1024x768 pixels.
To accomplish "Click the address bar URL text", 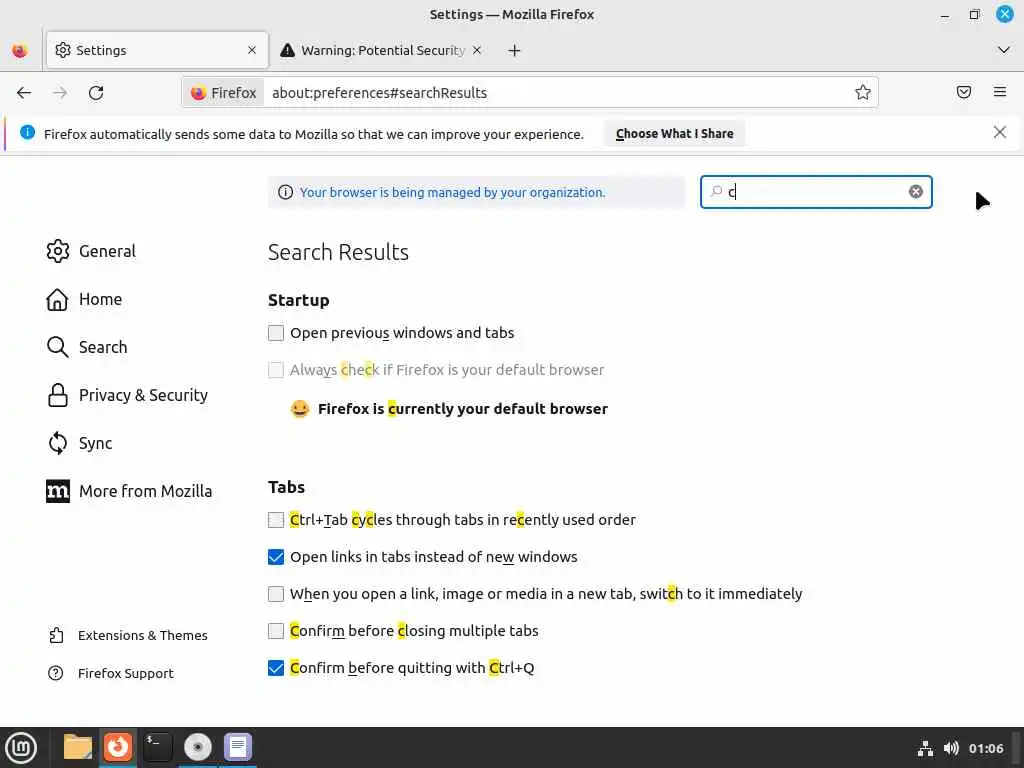I will 379,93.
